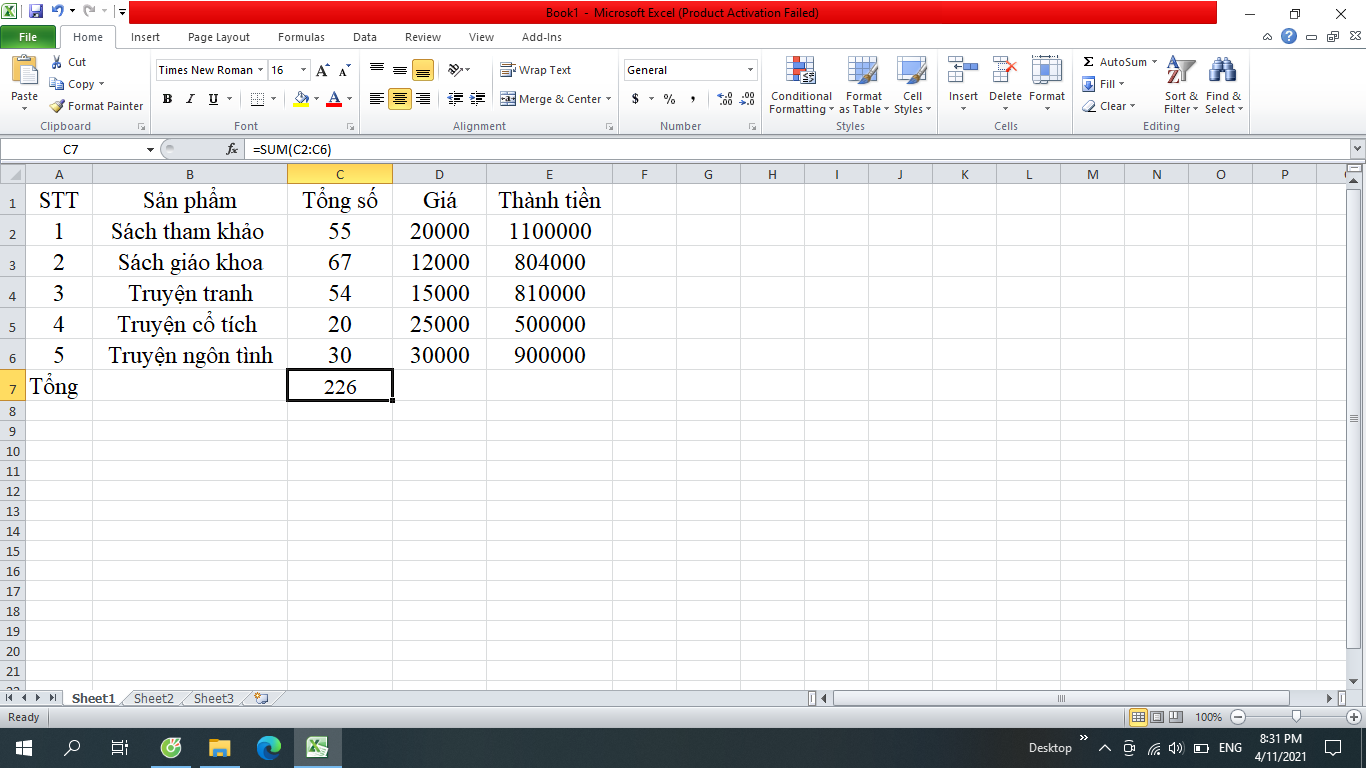The width and height of the screenshot is (1366, 768).
Task: Open Excel Help question mark
Action: click(x=1289, y=37)
